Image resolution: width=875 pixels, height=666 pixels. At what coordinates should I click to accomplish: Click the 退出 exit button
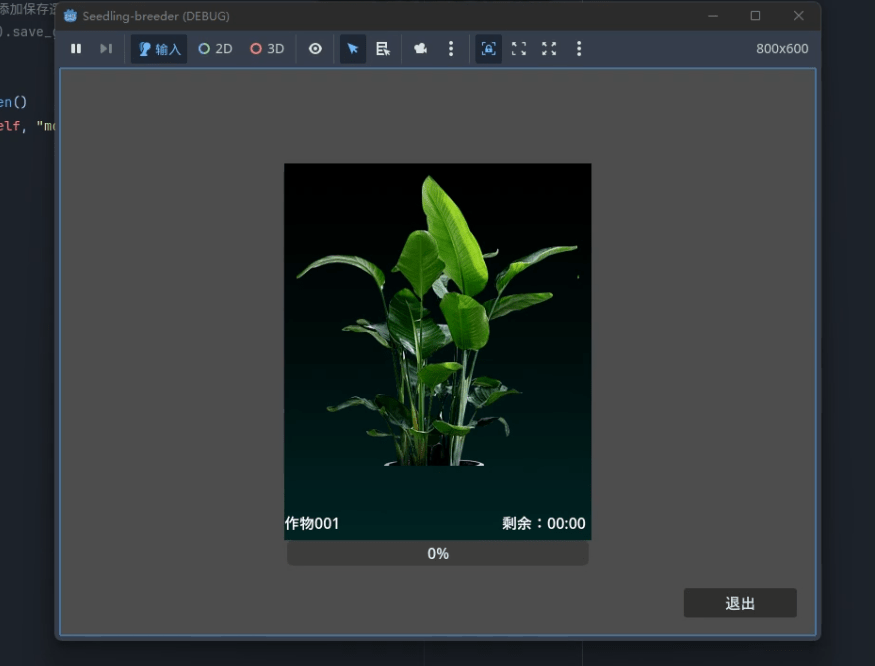tap(740, 603)
